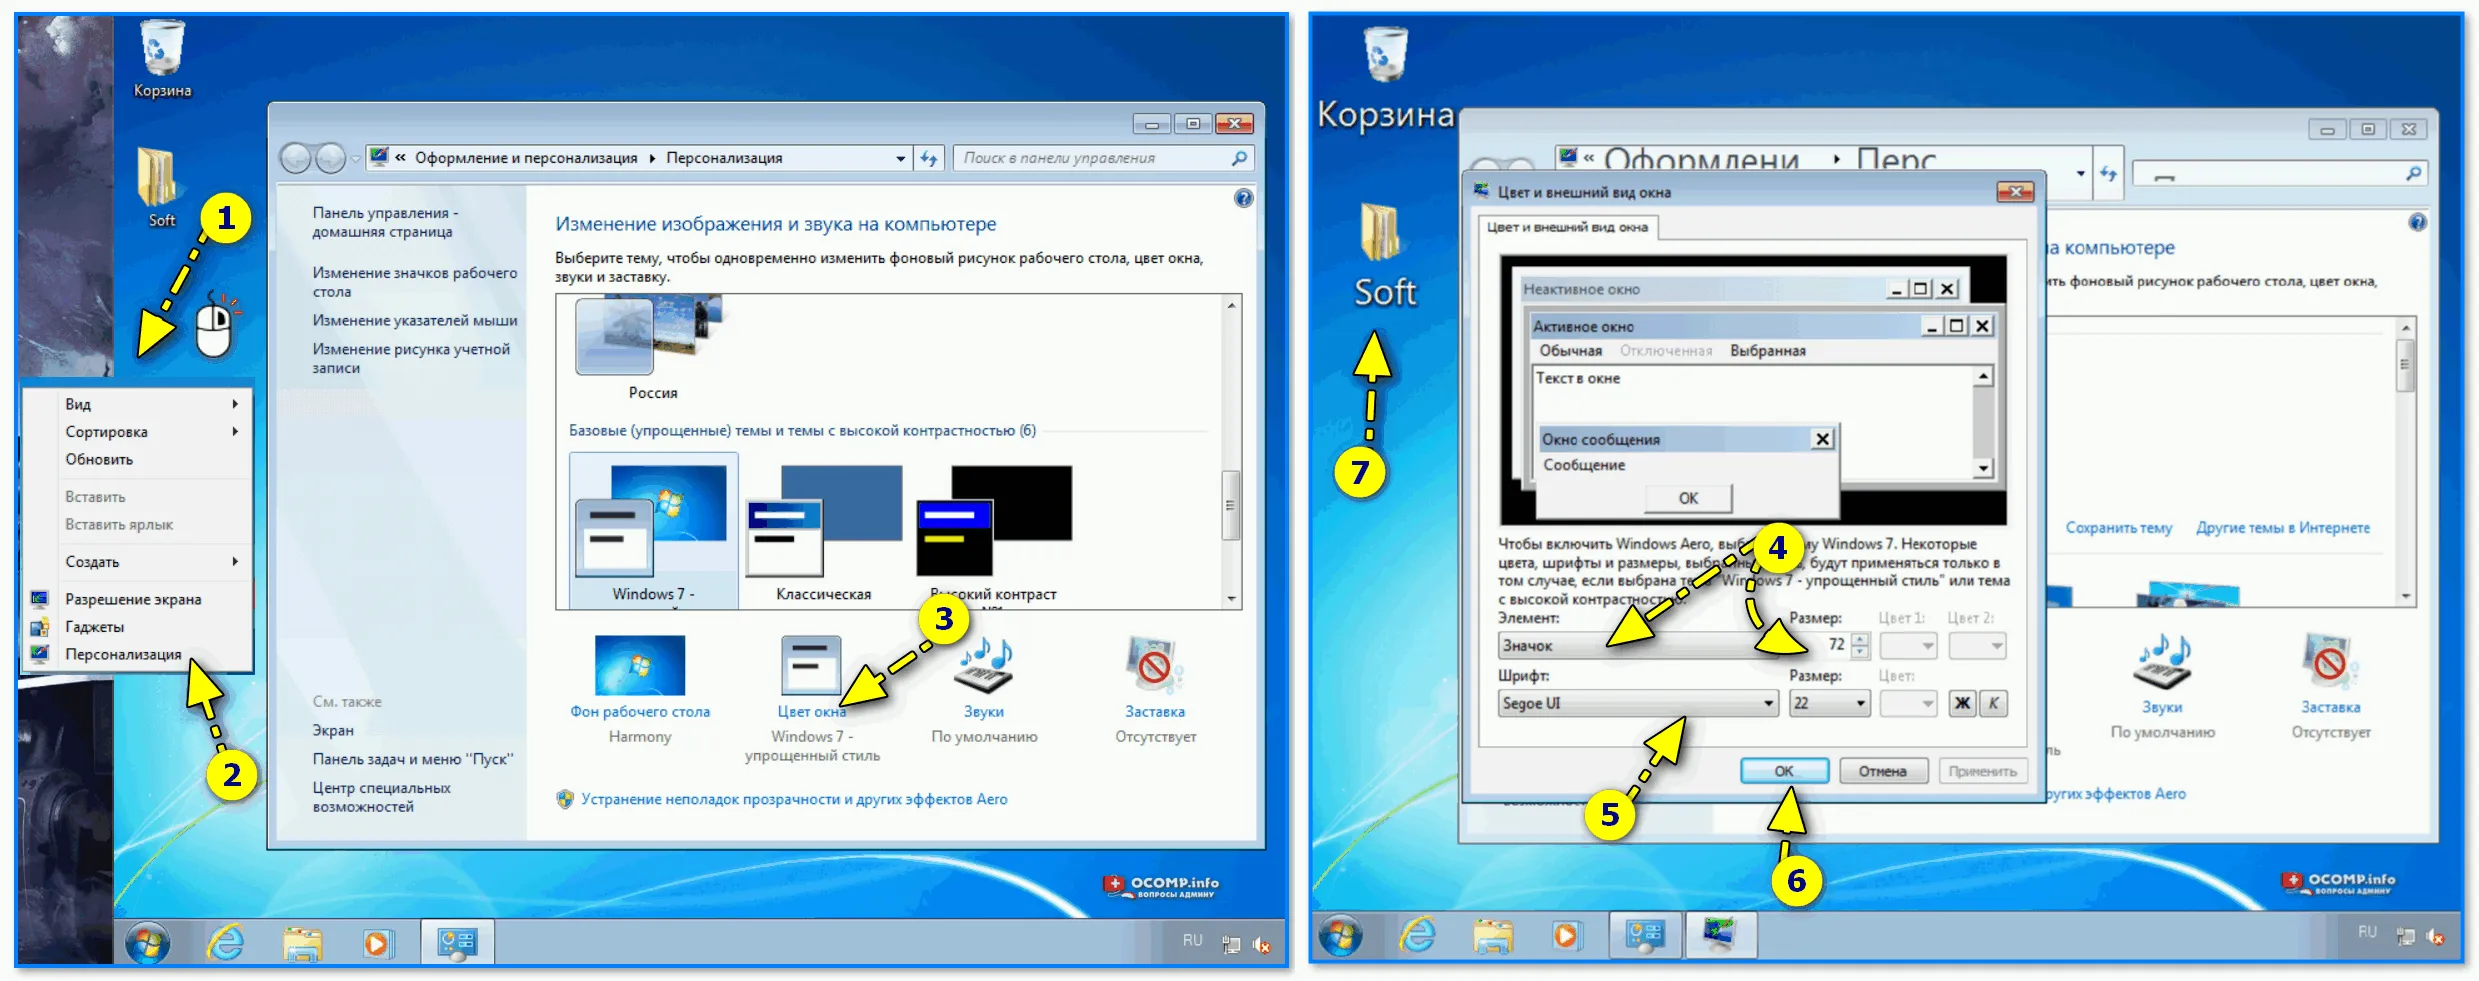The width and height of the screenshot is (2479, 981).
Task: Open Recycle Bin on the right desktop
Action: click(1385, 80)
